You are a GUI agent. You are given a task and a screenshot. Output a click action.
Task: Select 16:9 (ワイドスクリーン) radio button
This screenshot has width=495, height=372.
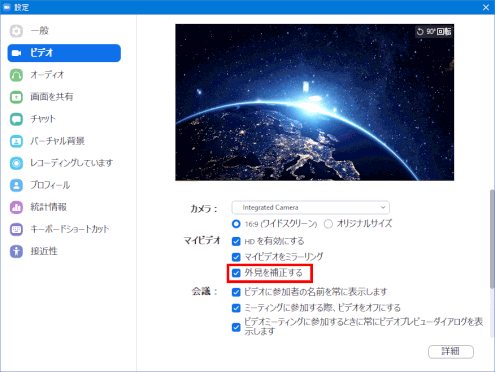[236, 224]
